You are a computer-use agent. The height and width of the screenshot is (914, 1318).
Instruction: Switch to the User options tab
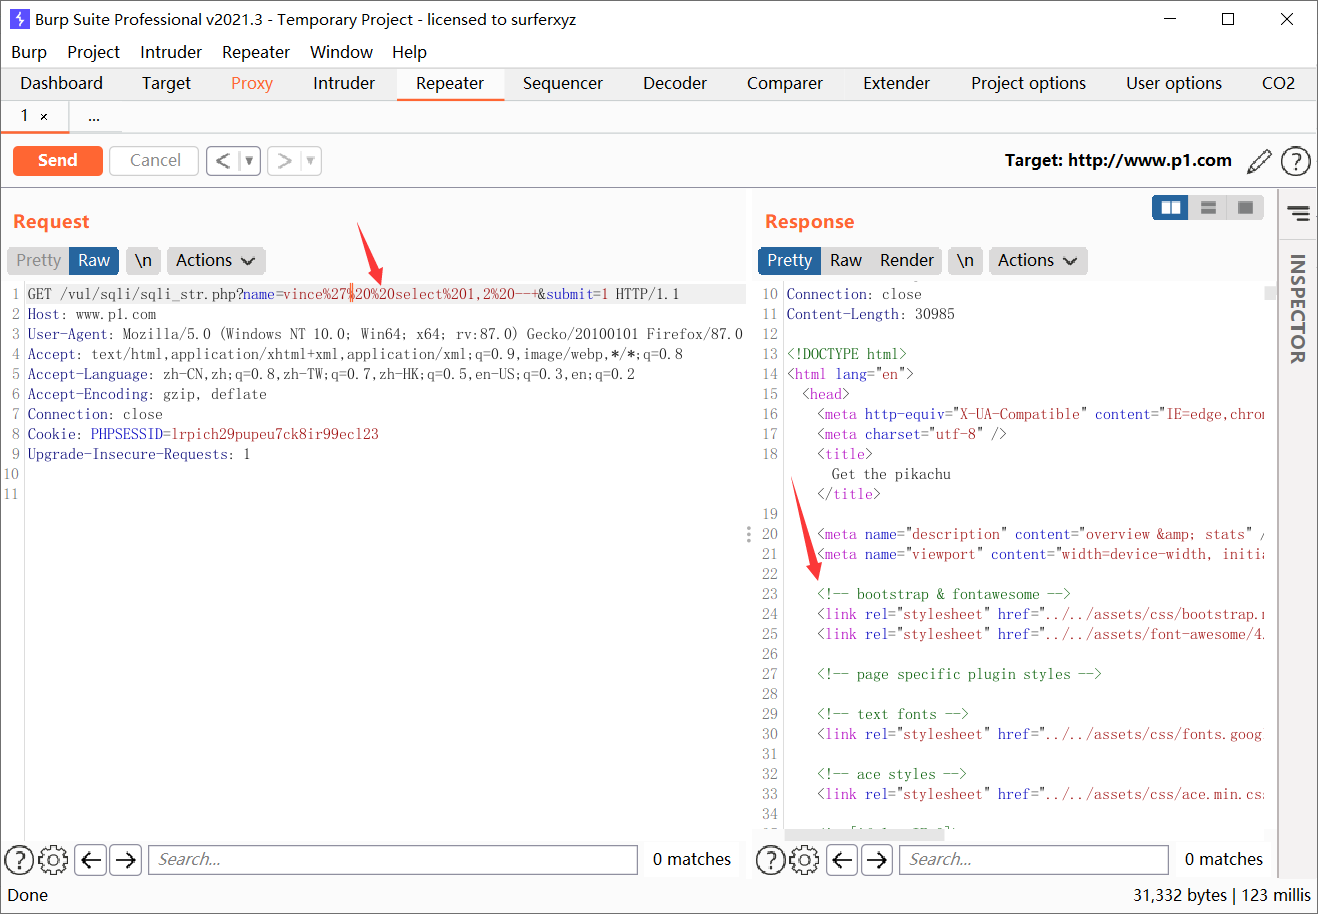1174,83
